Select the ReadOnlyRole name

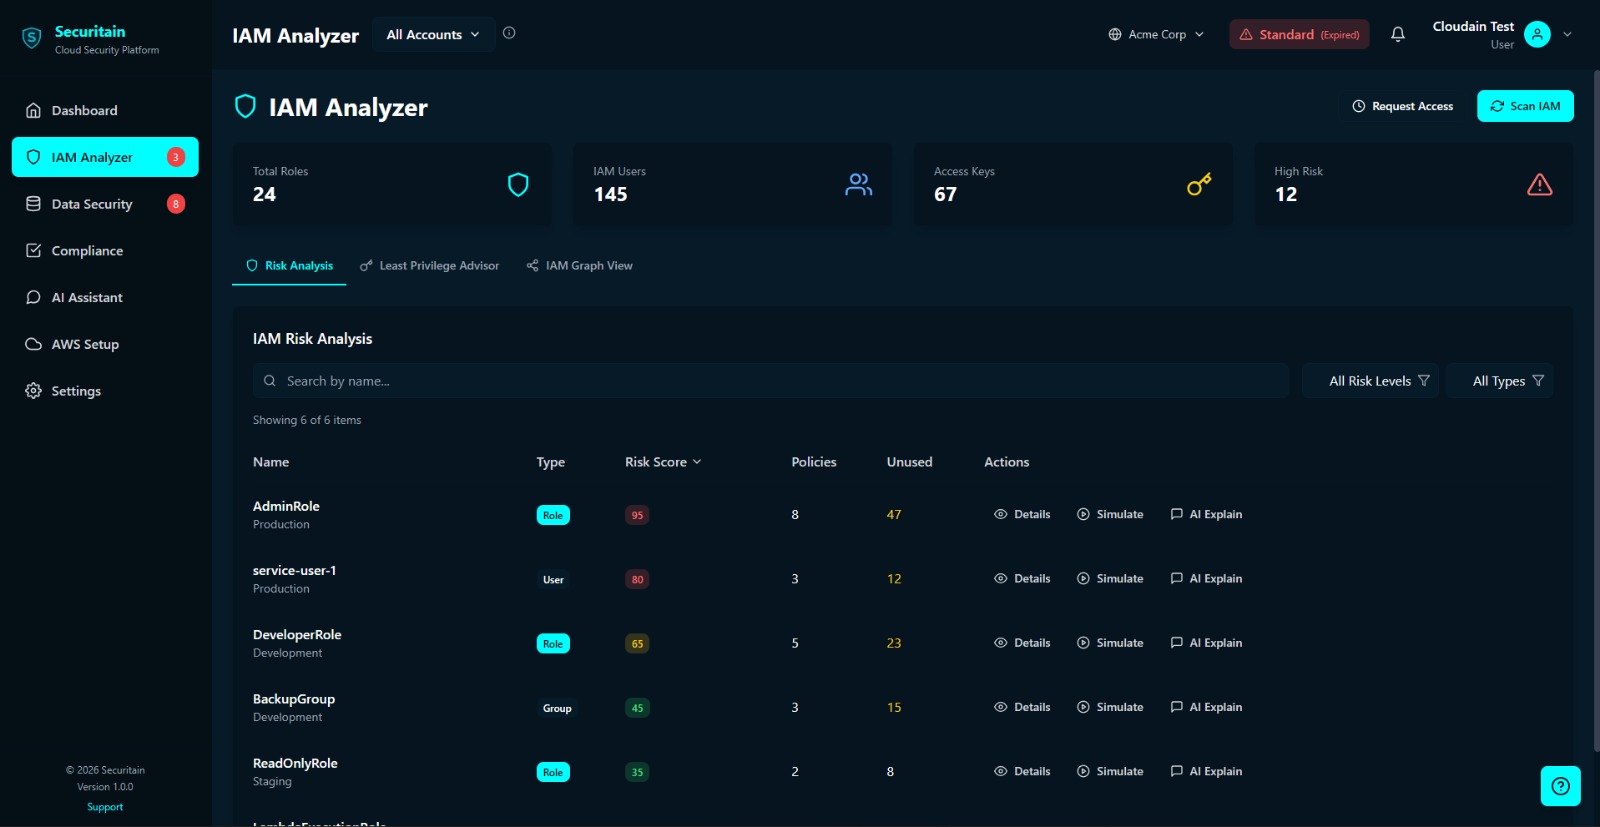(295, 763)
